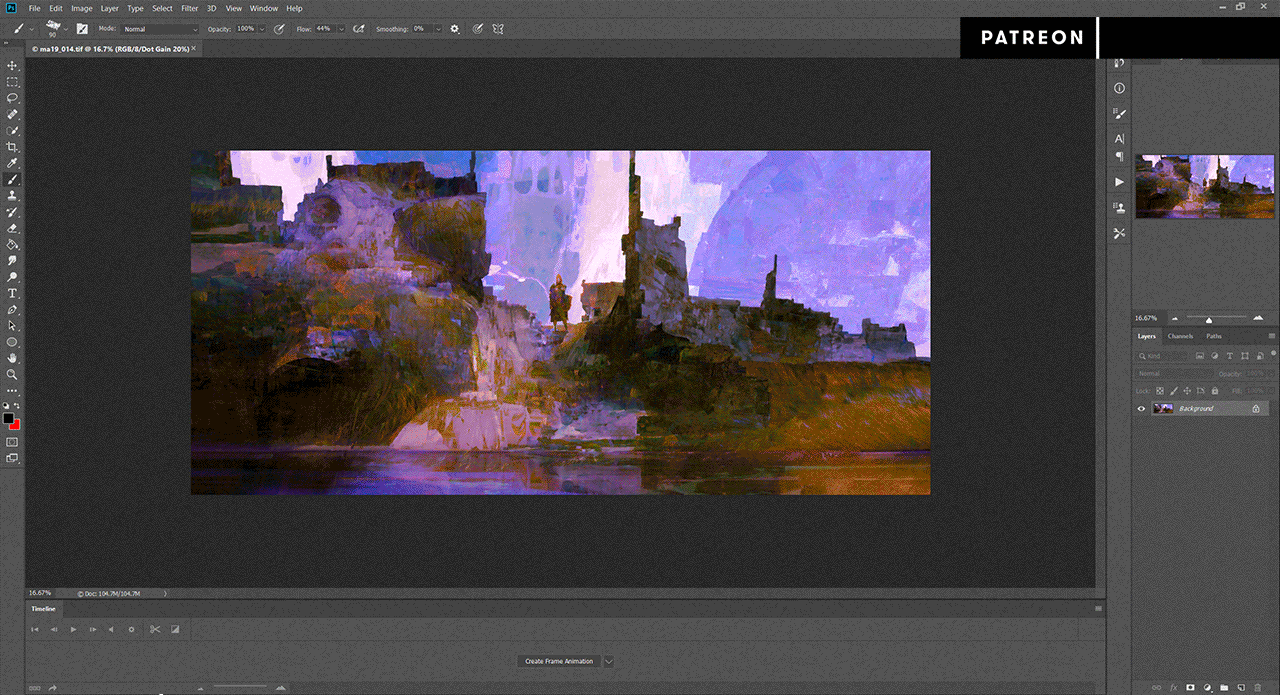This screenshot has width=1280, height=695.
Task: Open the Brush Settings panel button
Action: click(x=81, y=29)
